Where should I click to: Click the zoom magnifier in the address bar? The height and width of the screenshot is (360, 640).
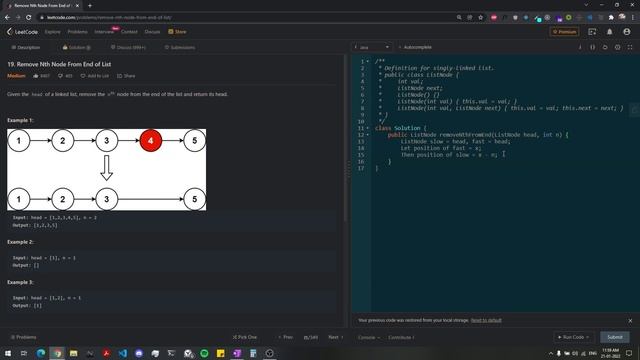click(x=459, y=18)
